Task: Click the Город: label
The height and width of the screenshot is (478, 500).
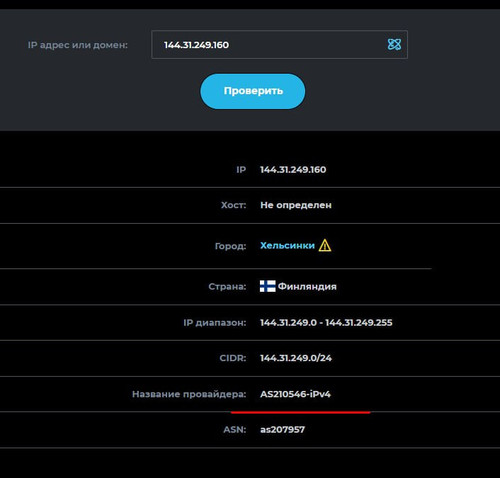Action: 230,246
